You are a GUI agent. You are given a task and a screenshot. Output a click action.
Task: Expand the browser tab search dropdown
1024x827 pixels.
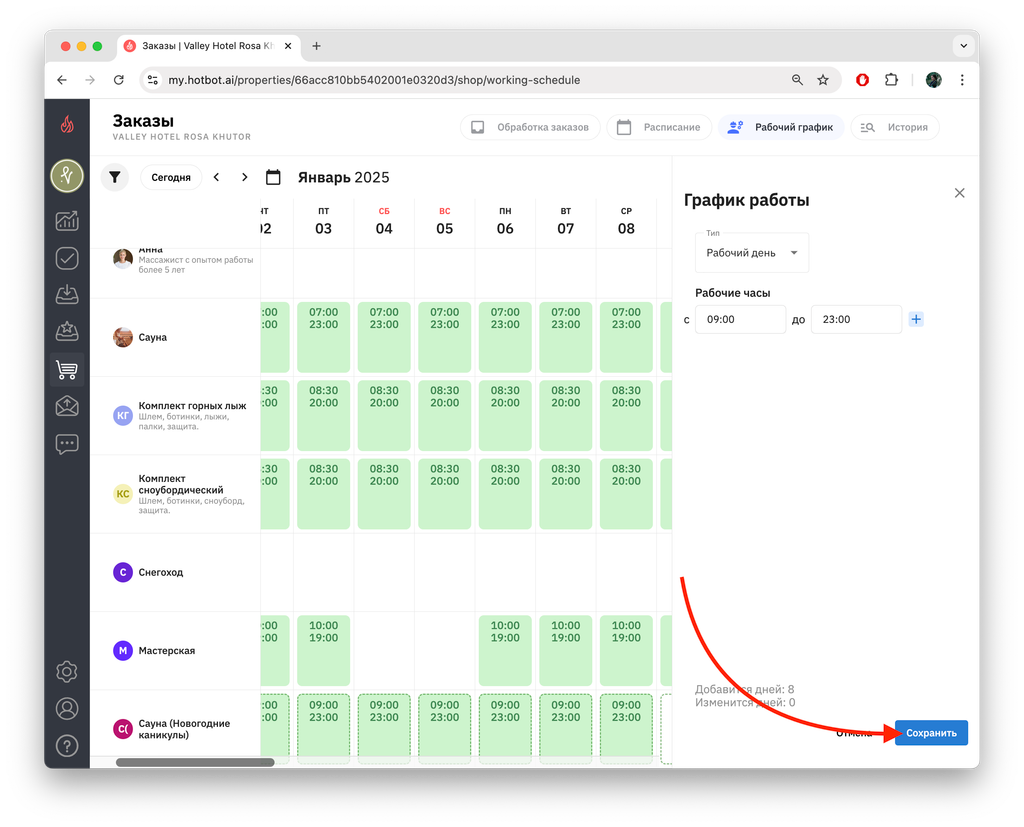coord(963,46)
